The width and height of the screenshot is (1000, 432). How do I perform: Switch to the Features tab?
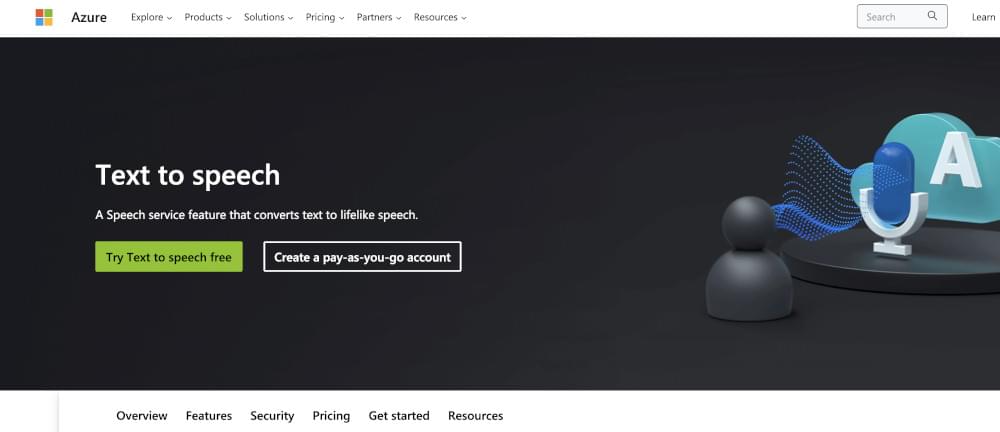[209, 415]
